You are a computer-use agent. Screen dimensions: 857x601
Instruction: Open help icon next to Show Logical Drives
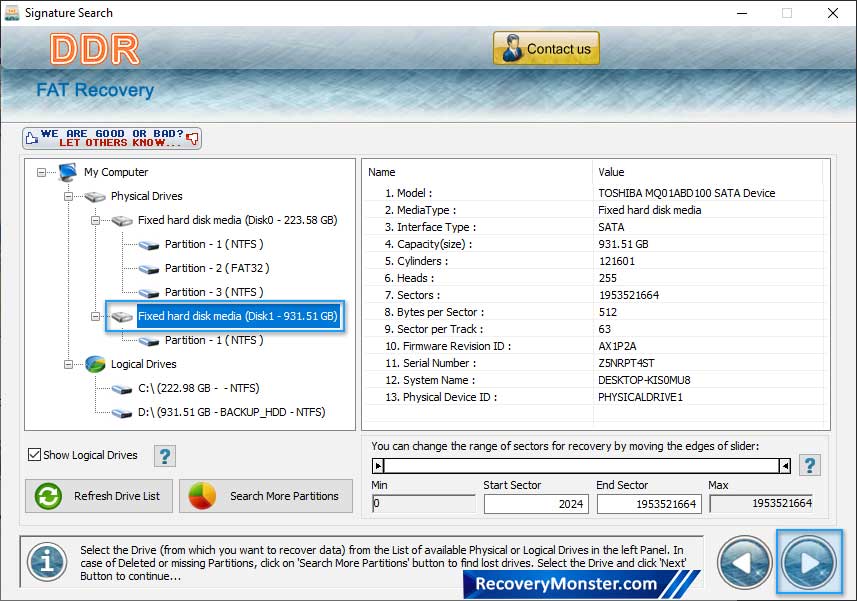pos(165,456)
